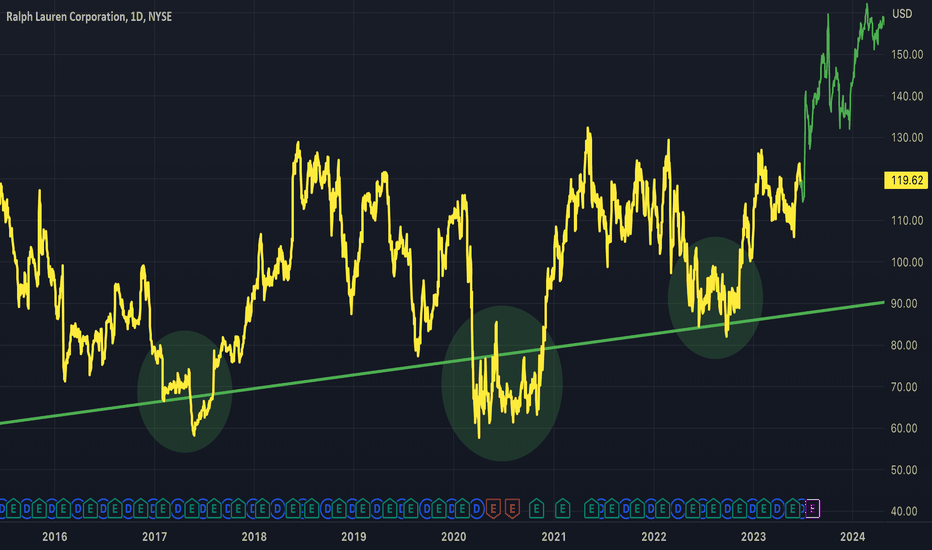Click the 2018 year label on time axis
The width and height of the screenshot is (932, 550).
tap(254, 537)
